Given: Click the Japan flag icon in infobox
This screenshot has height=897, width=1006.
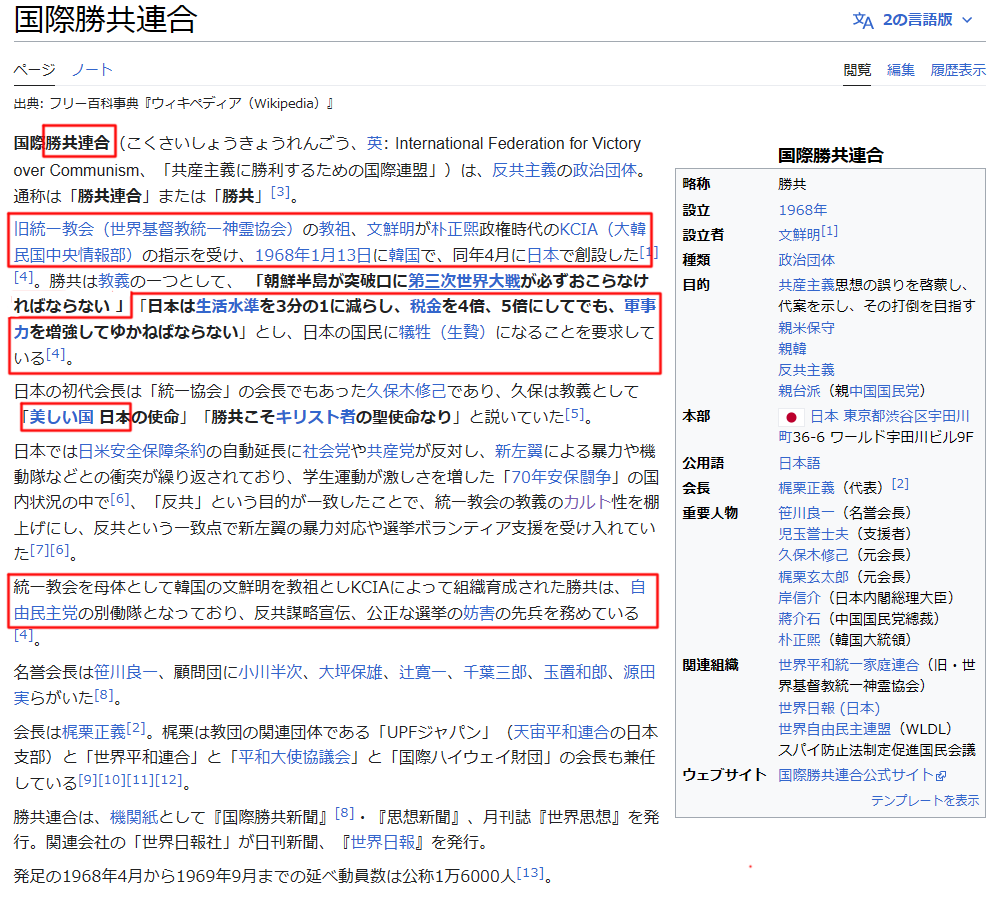Looking at the screenshot, I should pos(791,417).
